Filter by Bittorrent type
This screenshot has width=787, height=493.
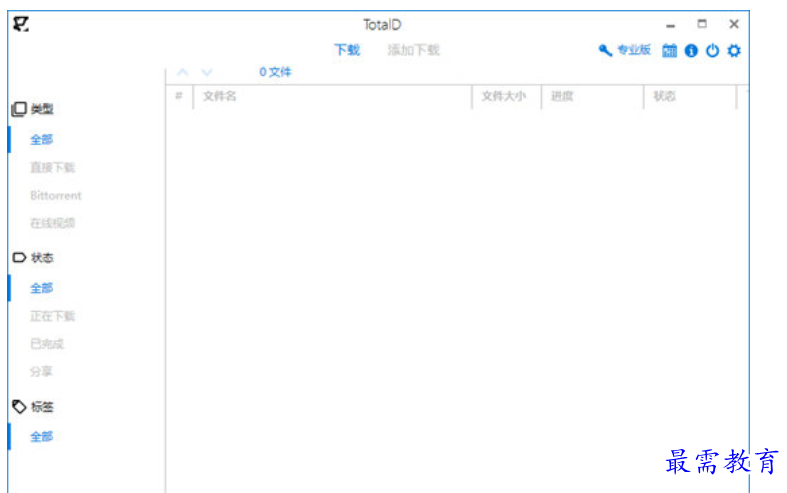pos(56,195)
